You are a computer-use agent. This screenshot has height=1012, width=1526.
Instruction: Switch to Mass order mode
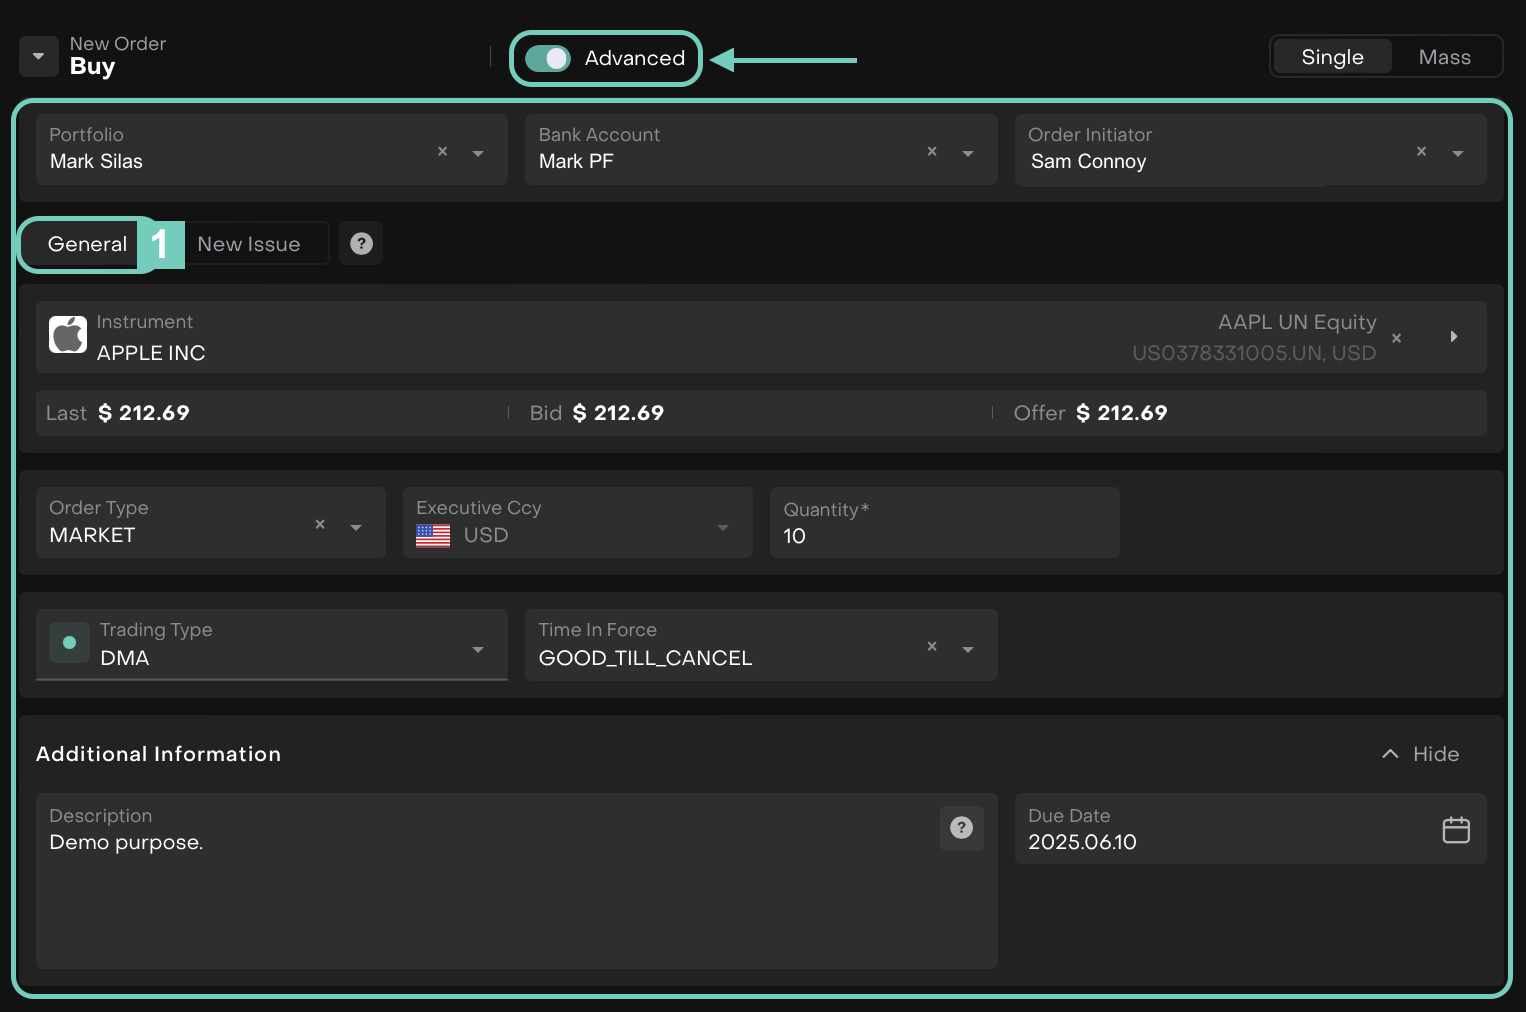[x=1444, y=57]
